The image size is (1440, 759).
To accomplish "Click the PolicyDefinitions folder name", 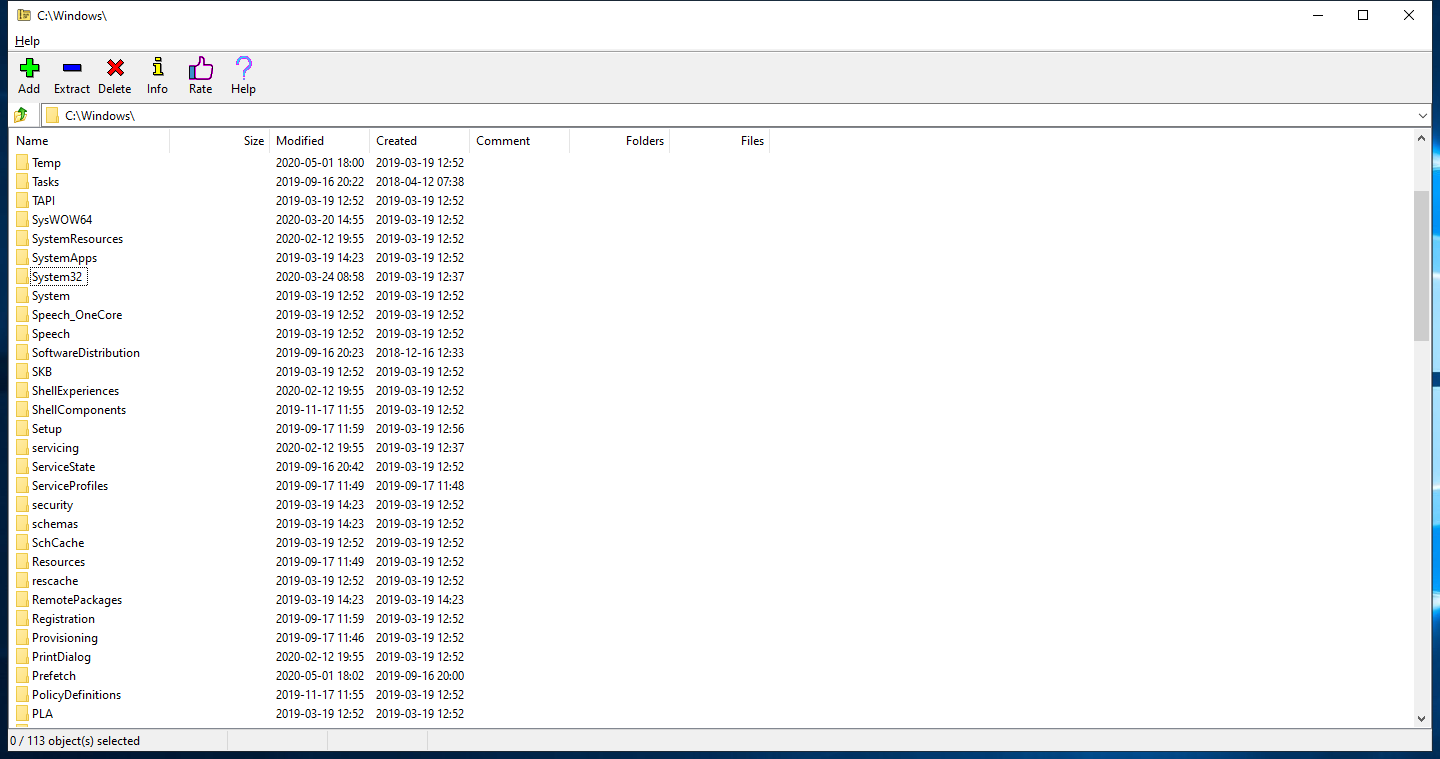I will tap(77, 695).
